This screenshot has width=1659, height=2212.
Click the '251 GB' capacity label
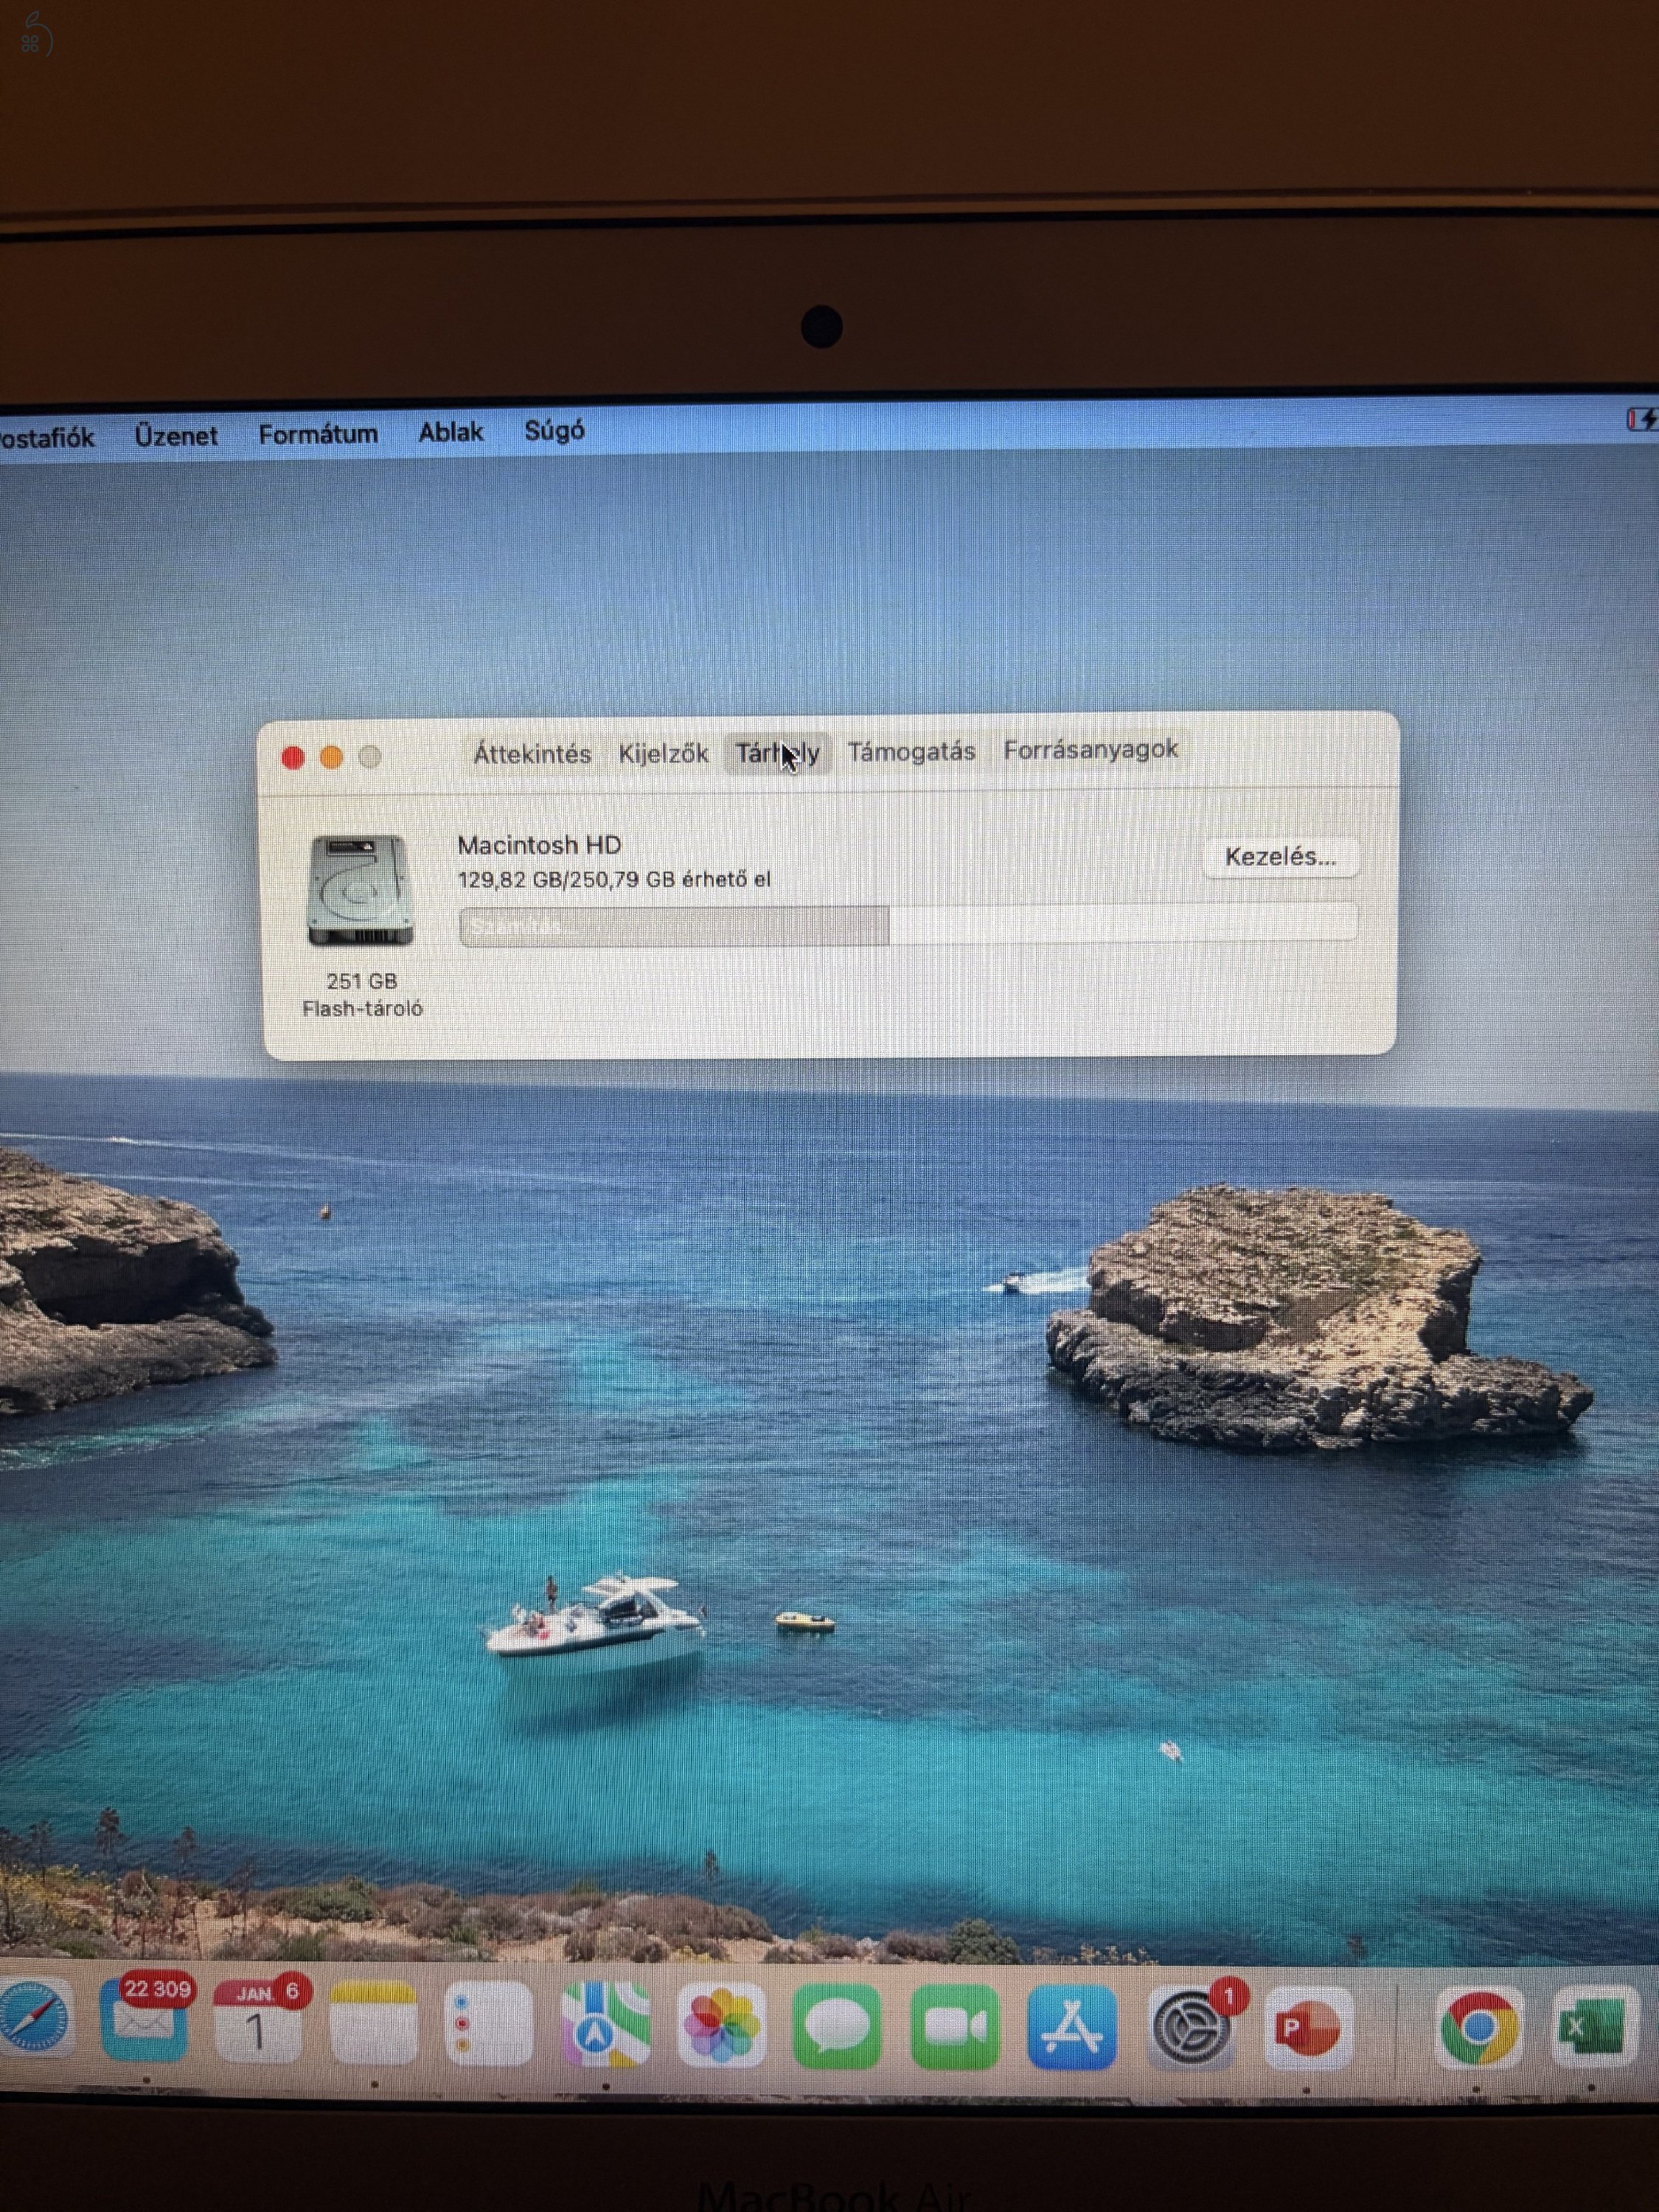click(362, 981)
